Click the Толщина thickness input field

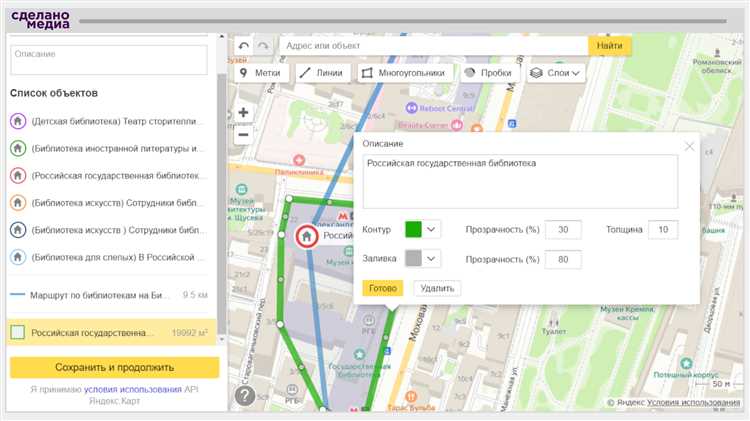pos(662,229)
